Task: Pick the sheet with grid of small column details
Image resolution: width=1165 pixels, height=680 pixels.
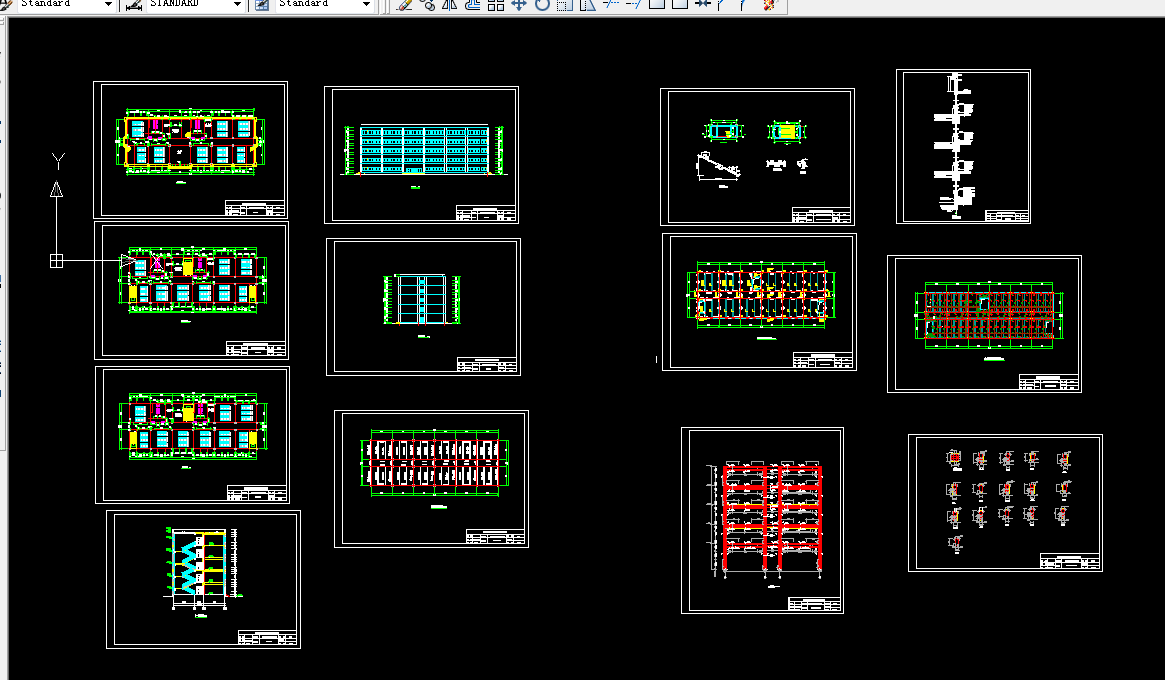Action: (x=1005, y=503)
